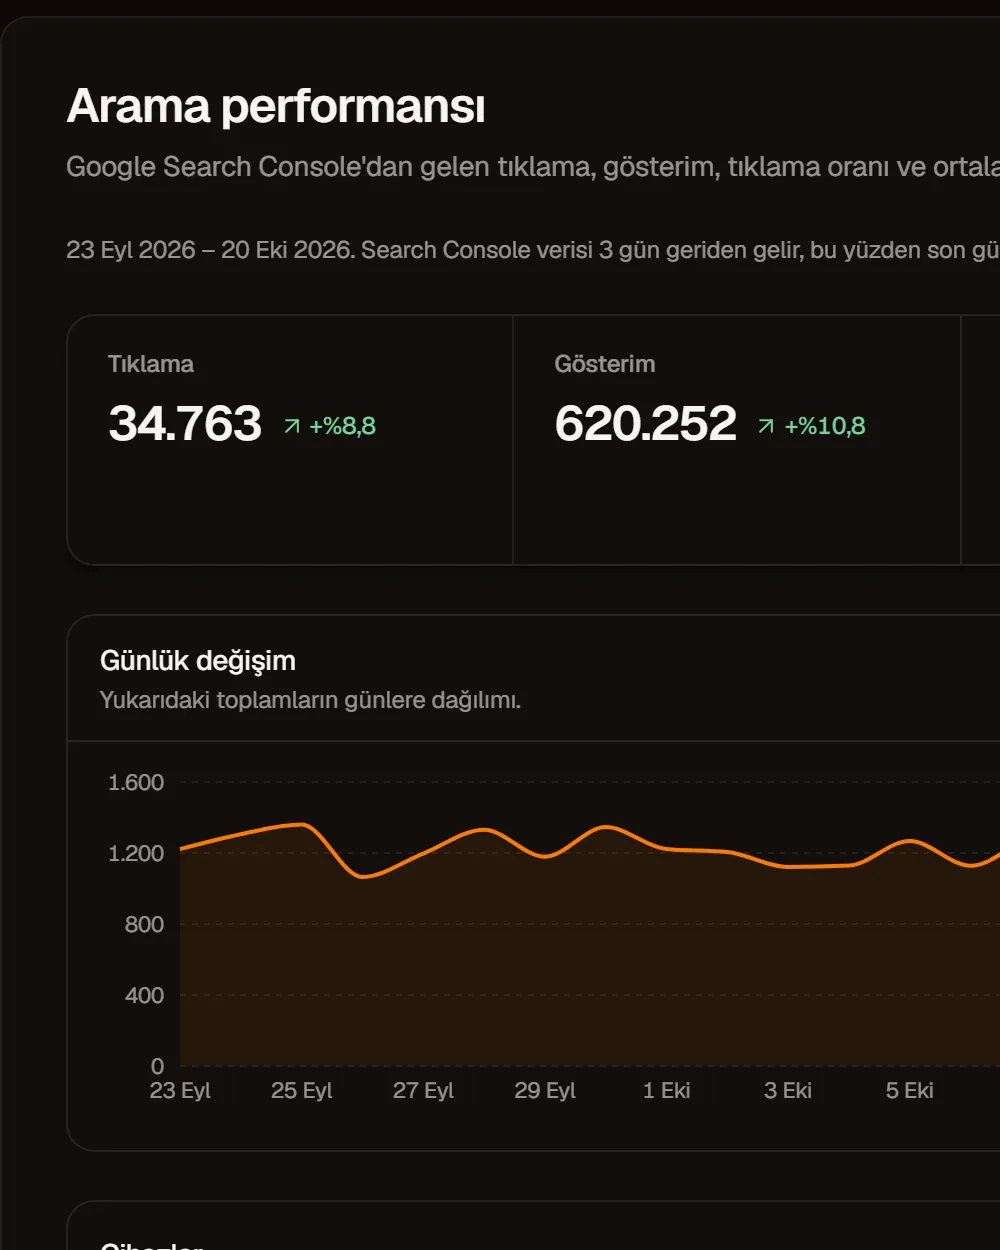Click the 25 Eyl x-axis label
Screen dimensions: 1000x1250
pos(302,1091)
